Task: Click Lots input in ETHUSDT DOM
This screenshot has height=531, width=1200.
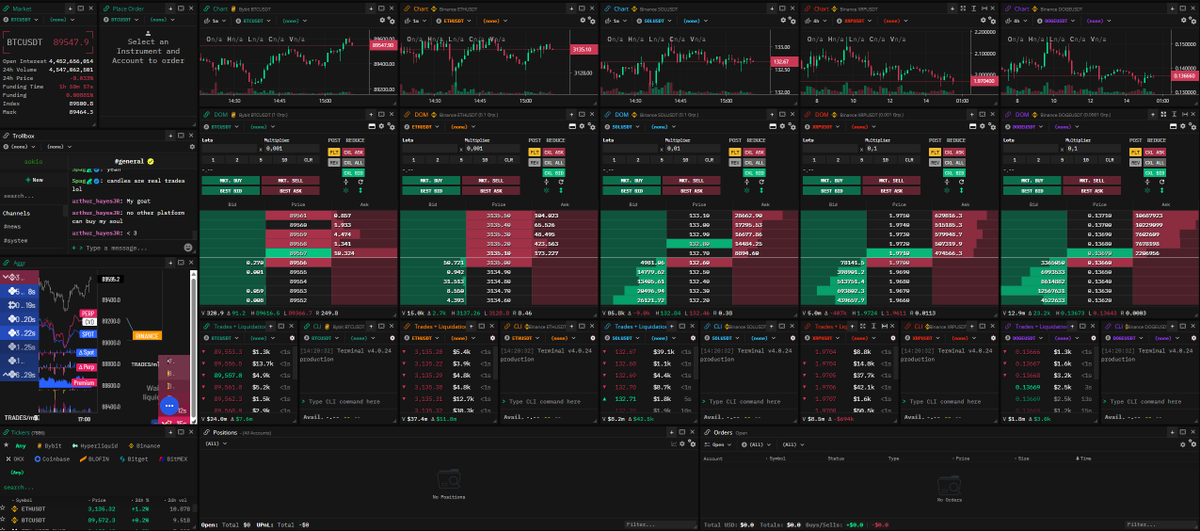Action: pyautogui.click(x=430, y=148)
